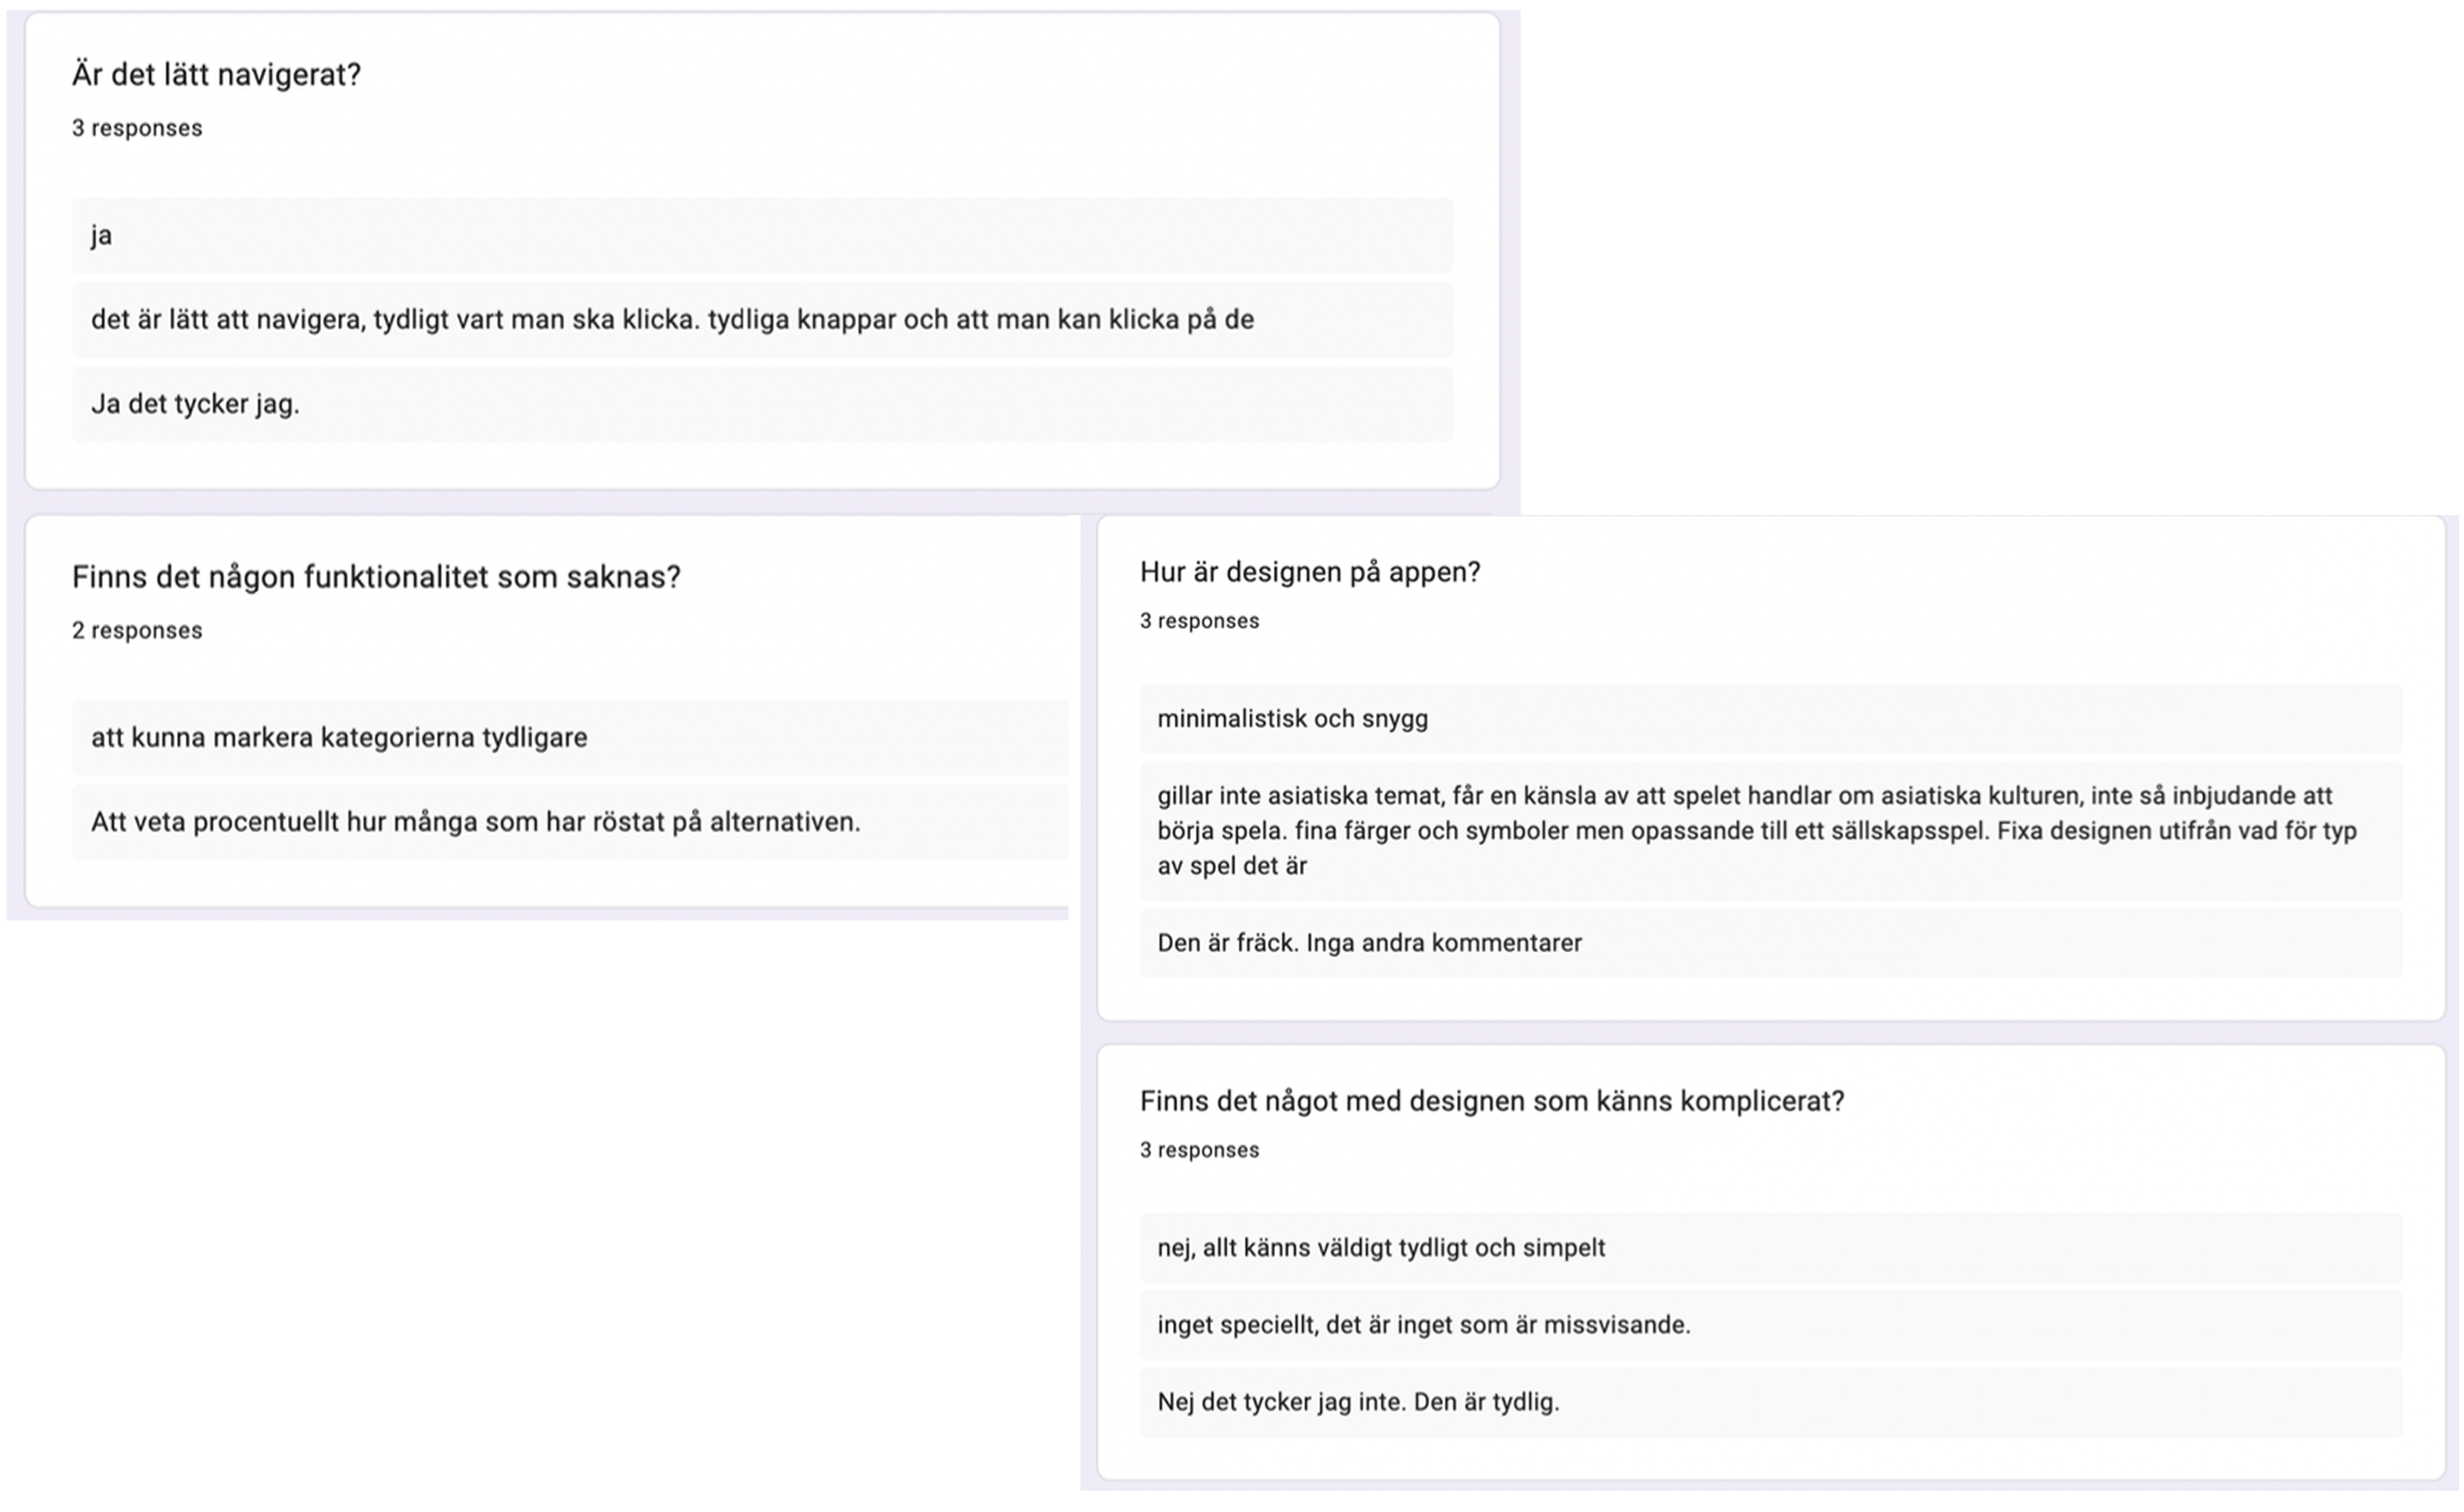2464x1512 pixels.
Task: Select the 'minimalistisk och snygg' response
Action: pos(1292,719)
